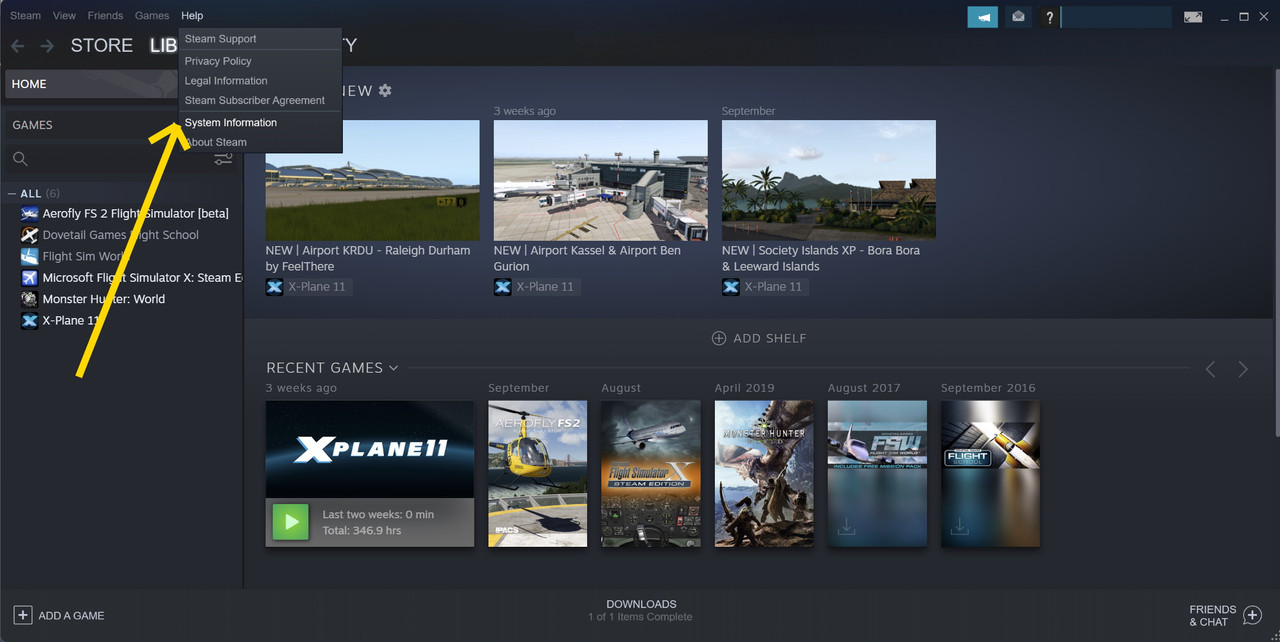Click download icon on Flight Sim World cover
This screenshot has width=1280, height=642.
(x=846, y=526)
